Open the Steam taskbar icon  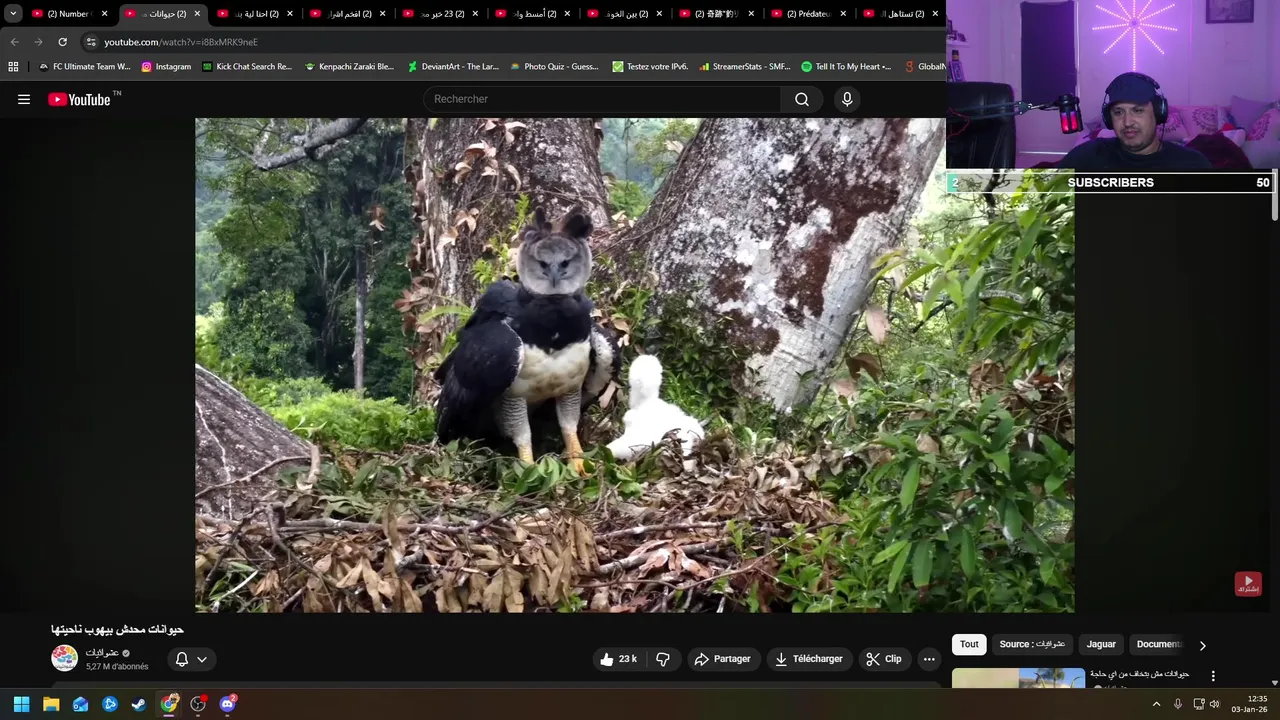point(139,704)
